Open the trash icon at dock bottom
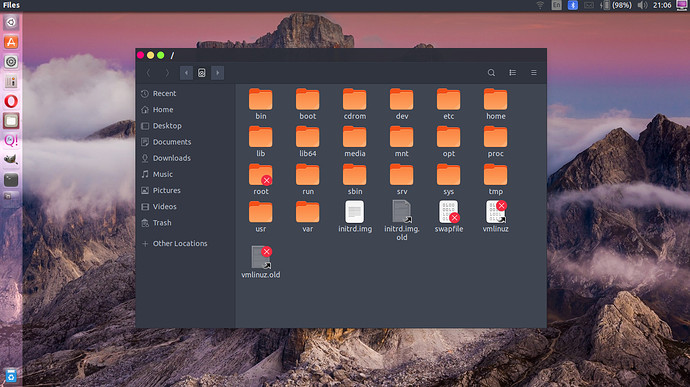Screen dimensions: 690x387 point(11,376)
